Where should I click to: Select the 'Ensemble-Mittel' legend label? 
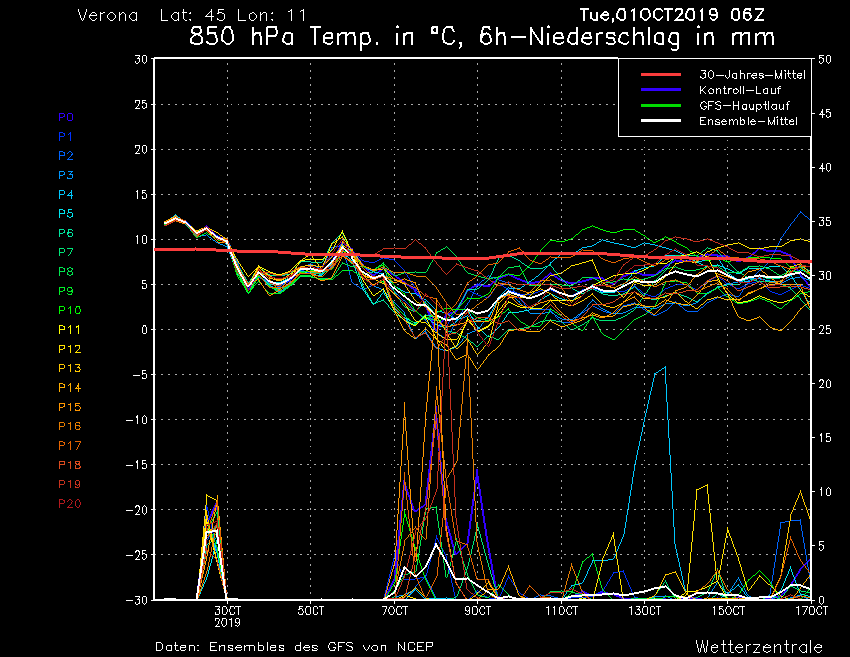pyautogui.click(x=748, y=121)
